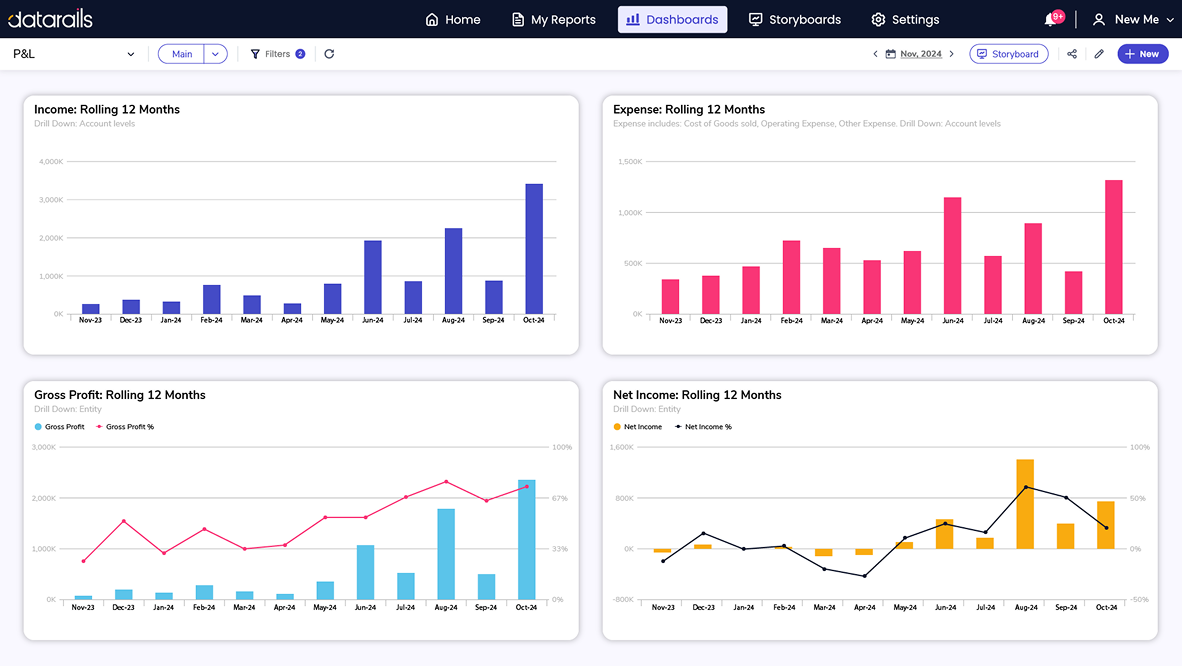Toggle Gross Profit legend series
1182x666 pixels.
(60, 427)
